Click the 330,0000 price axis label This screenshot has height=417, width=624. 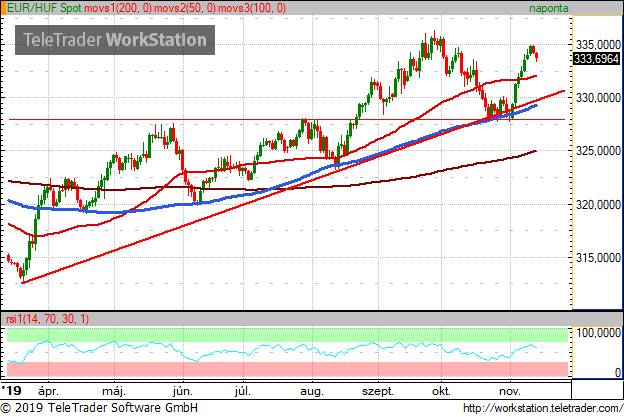click(598, 97)
